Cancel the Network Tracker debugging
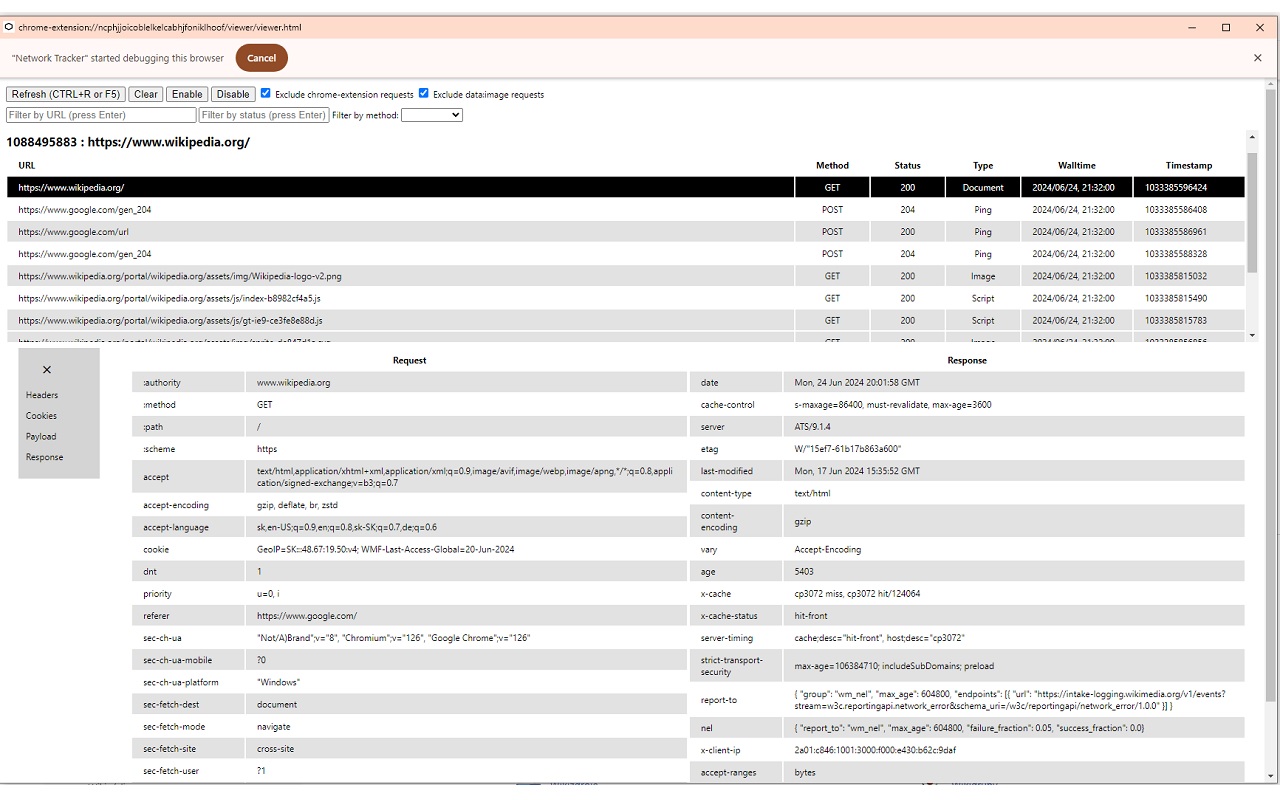Screen dimensions: 1280x800 [x=262, y=58]
